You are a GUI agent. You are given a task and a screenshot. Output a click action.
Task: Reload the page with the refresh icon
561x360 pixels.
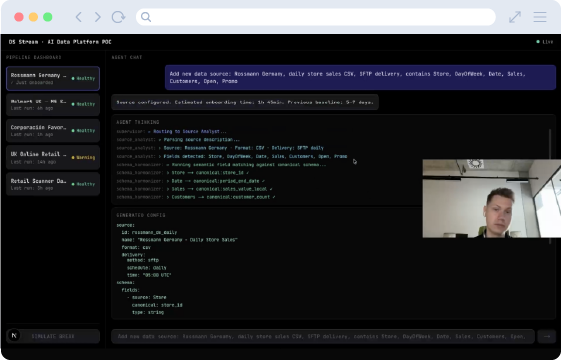[x=118, y=17]
